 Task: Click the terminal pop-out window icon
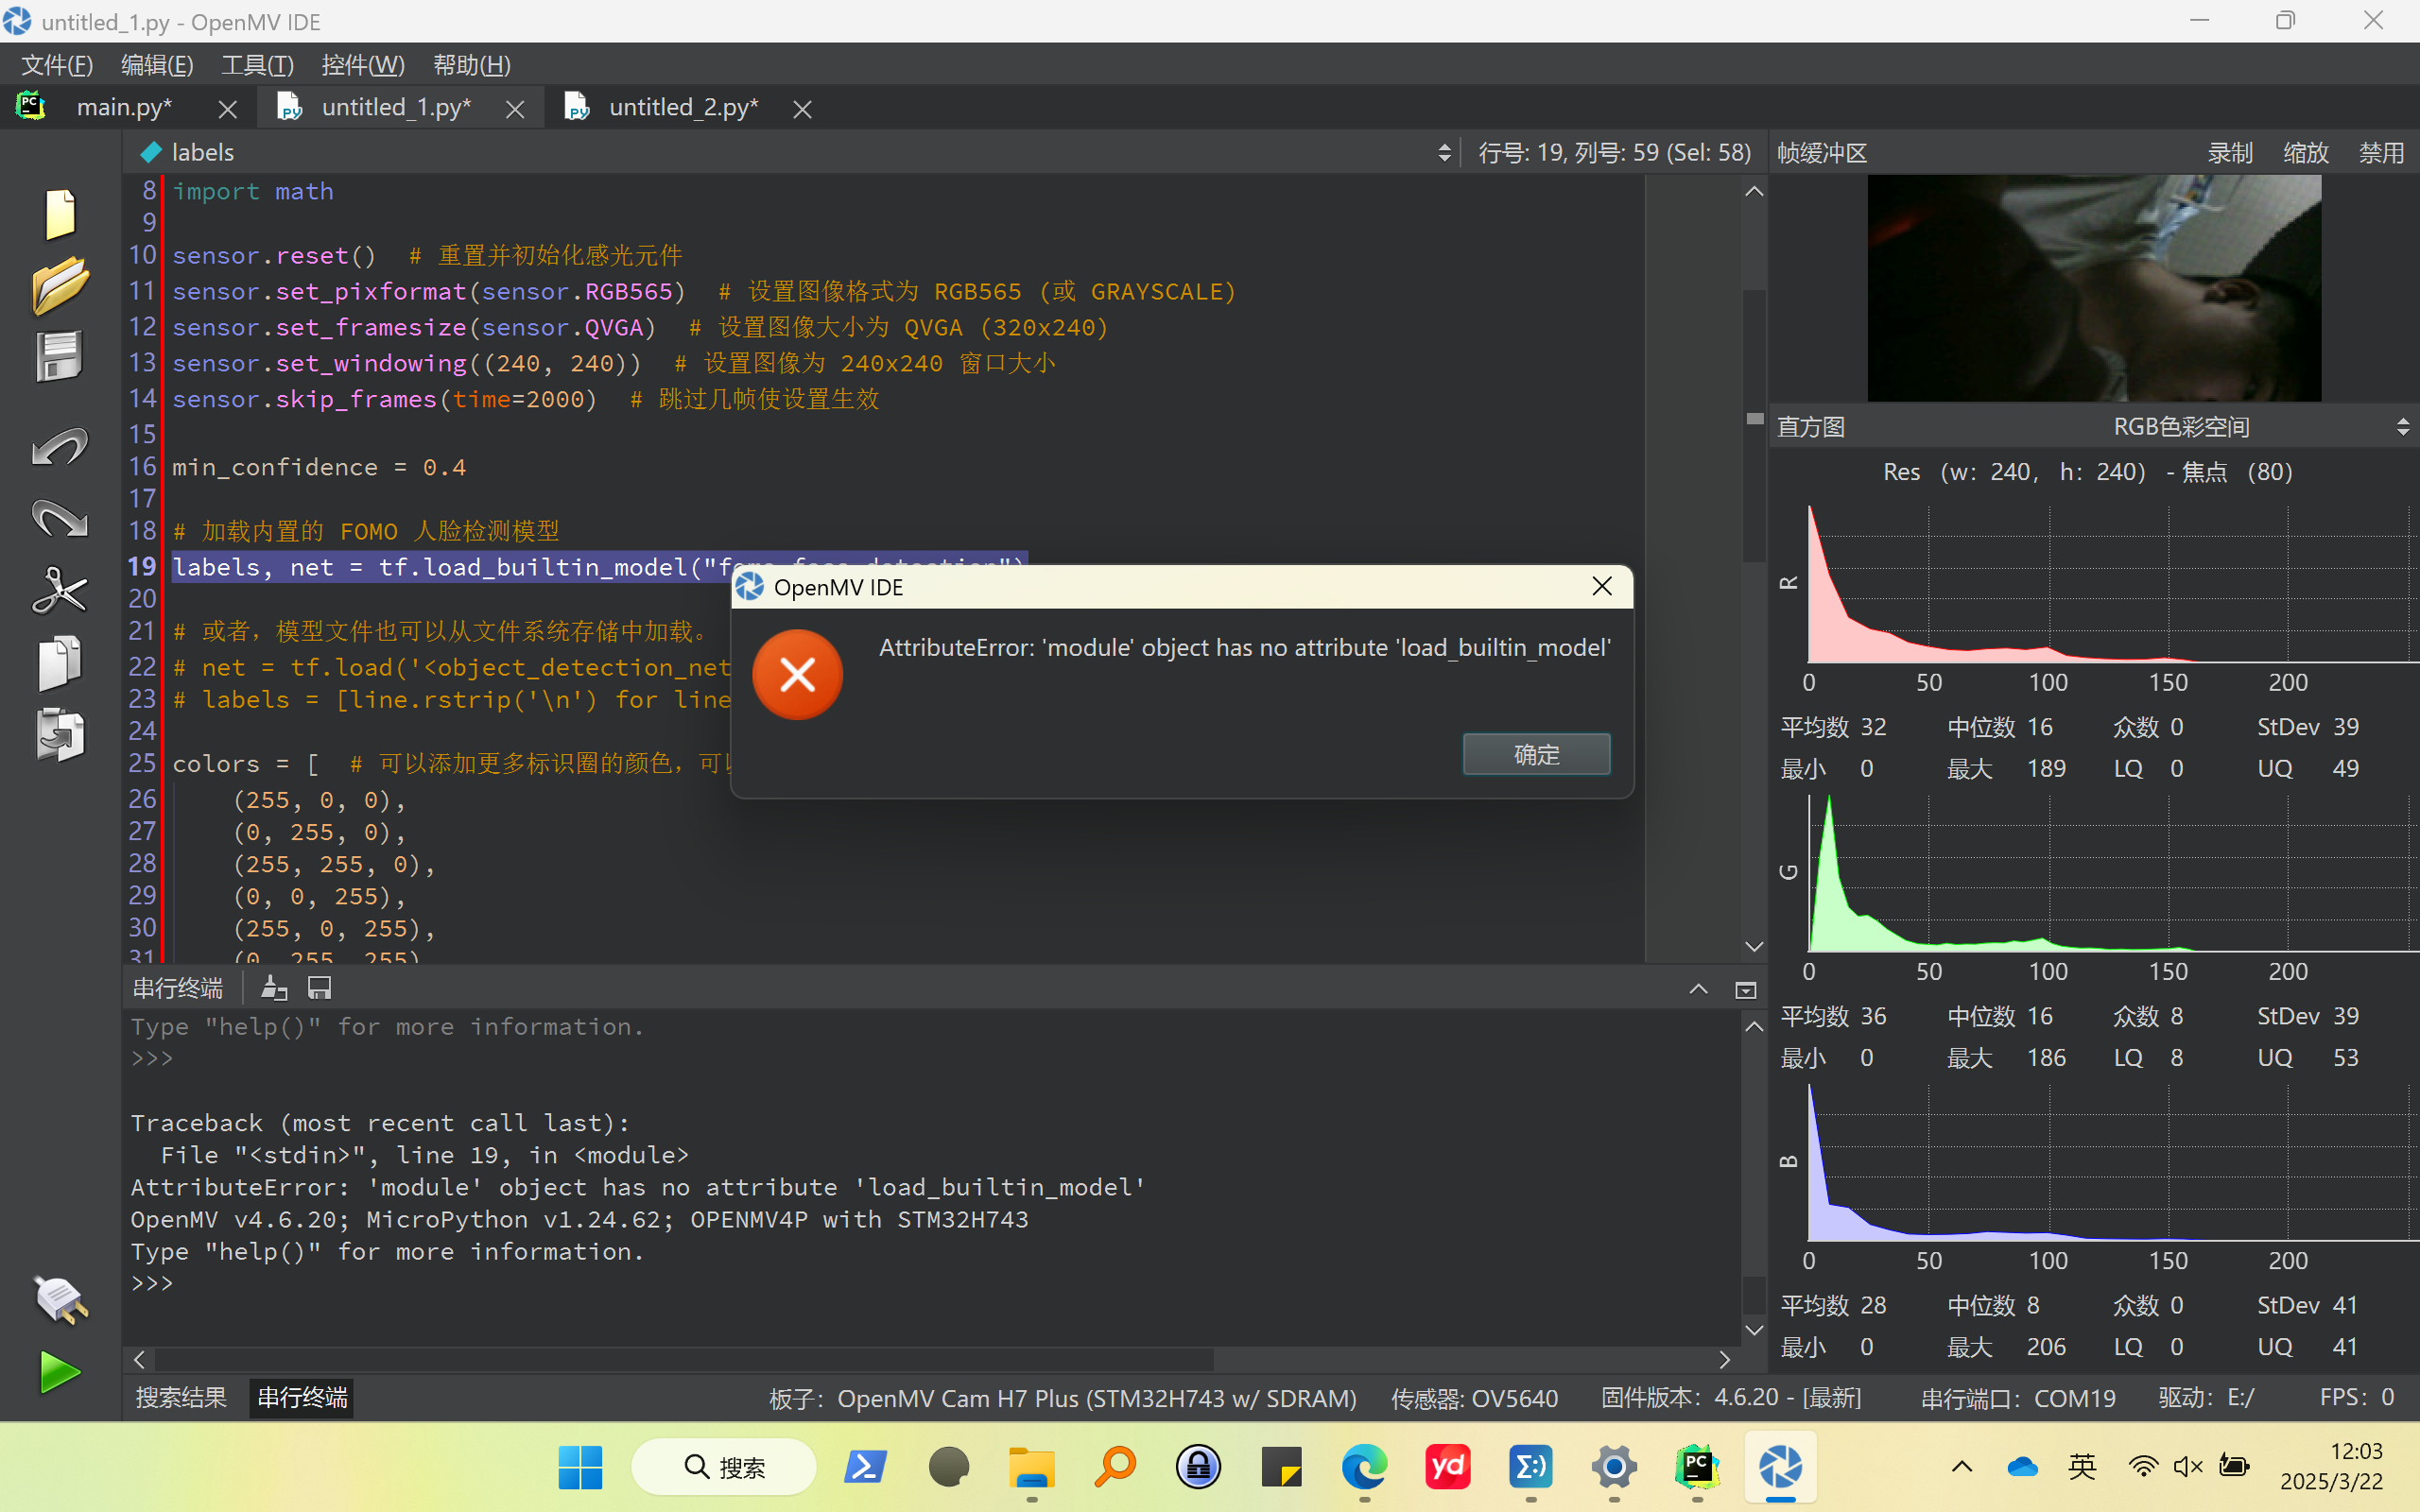coord(1745,990)
